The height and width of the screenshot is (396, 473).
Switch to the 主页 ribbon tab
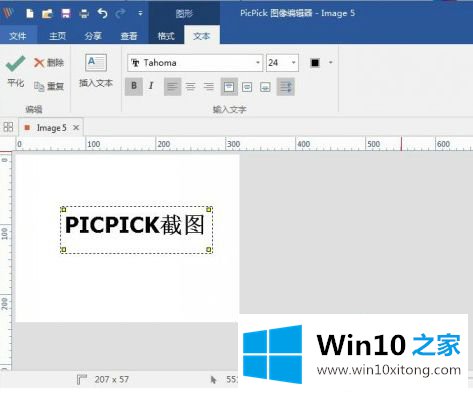pyautogui.click(x=57, y=36)
